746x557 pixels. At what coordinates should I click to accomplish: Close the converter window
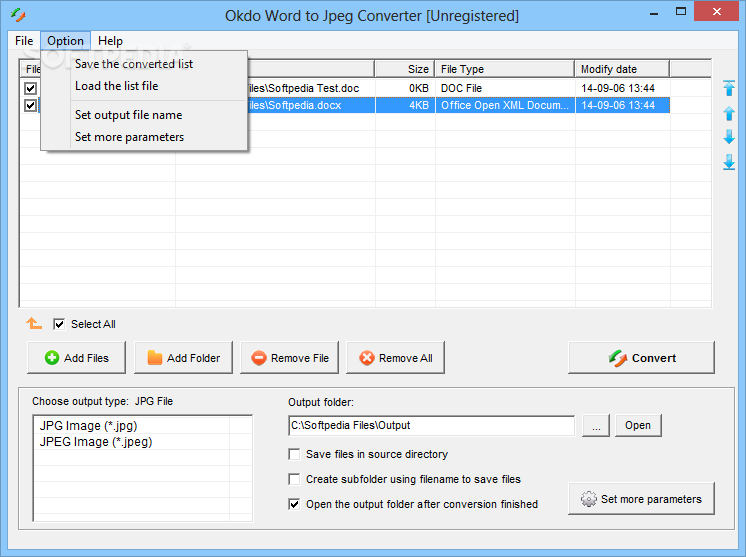[717, 11]
